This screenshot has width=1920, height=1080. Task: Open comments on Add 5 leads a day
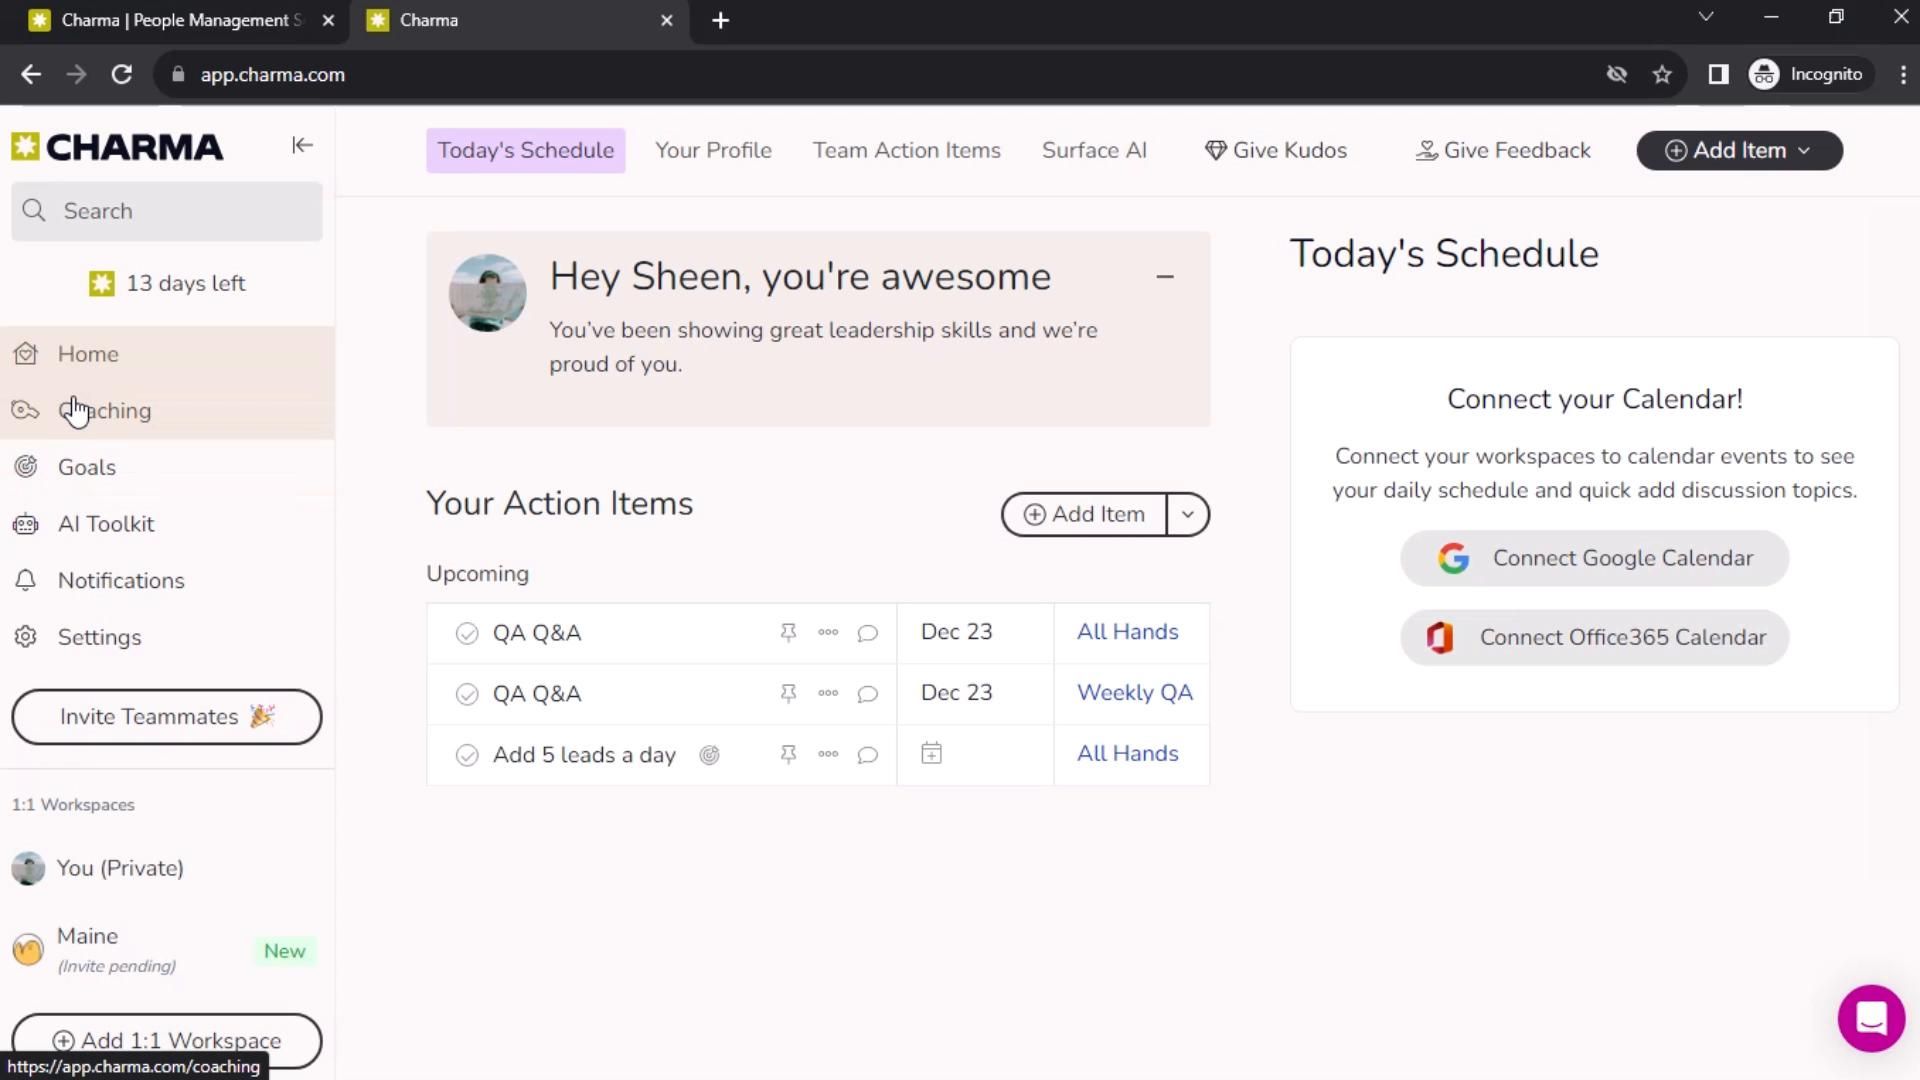click(868, 756)
